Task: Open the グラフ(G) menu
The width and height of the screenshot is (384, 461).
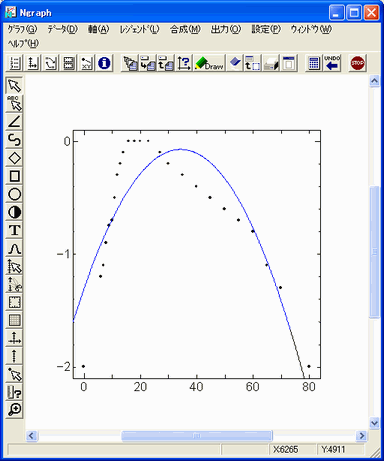Action: pyautogui.click(x=22, y=30)
